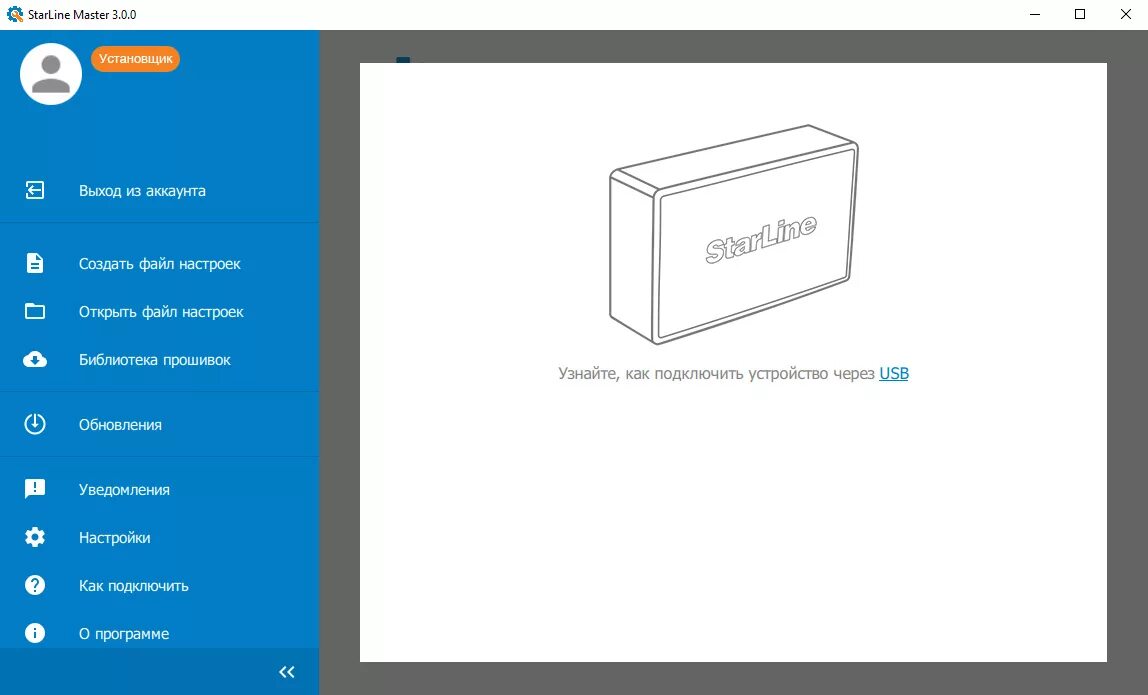The width and height of the screenshot is (1148, 695).
Task: Click the folder icon for opening settings file
Action: point(34,311)
